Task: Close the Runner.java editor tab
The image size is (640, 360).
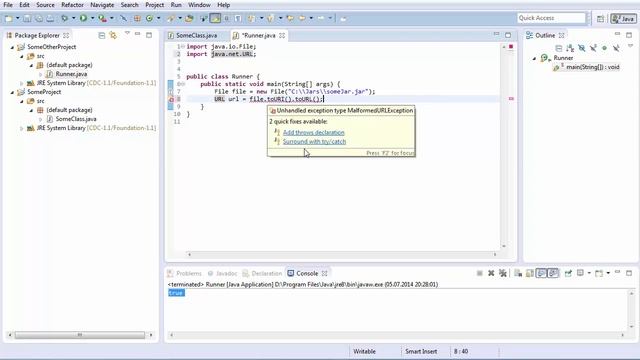Action: 282,36
